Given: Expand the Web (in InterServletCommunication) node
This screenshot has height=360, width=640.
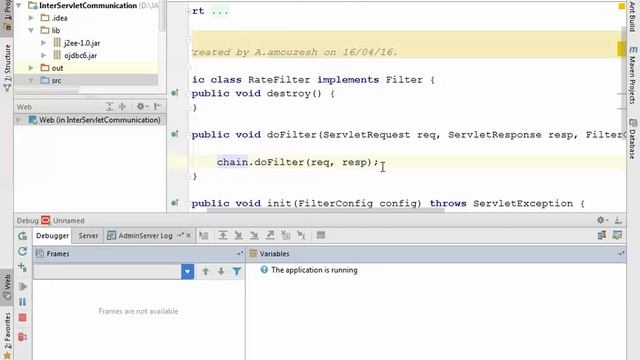Looking at the screenshot, I should click(18, 120).
